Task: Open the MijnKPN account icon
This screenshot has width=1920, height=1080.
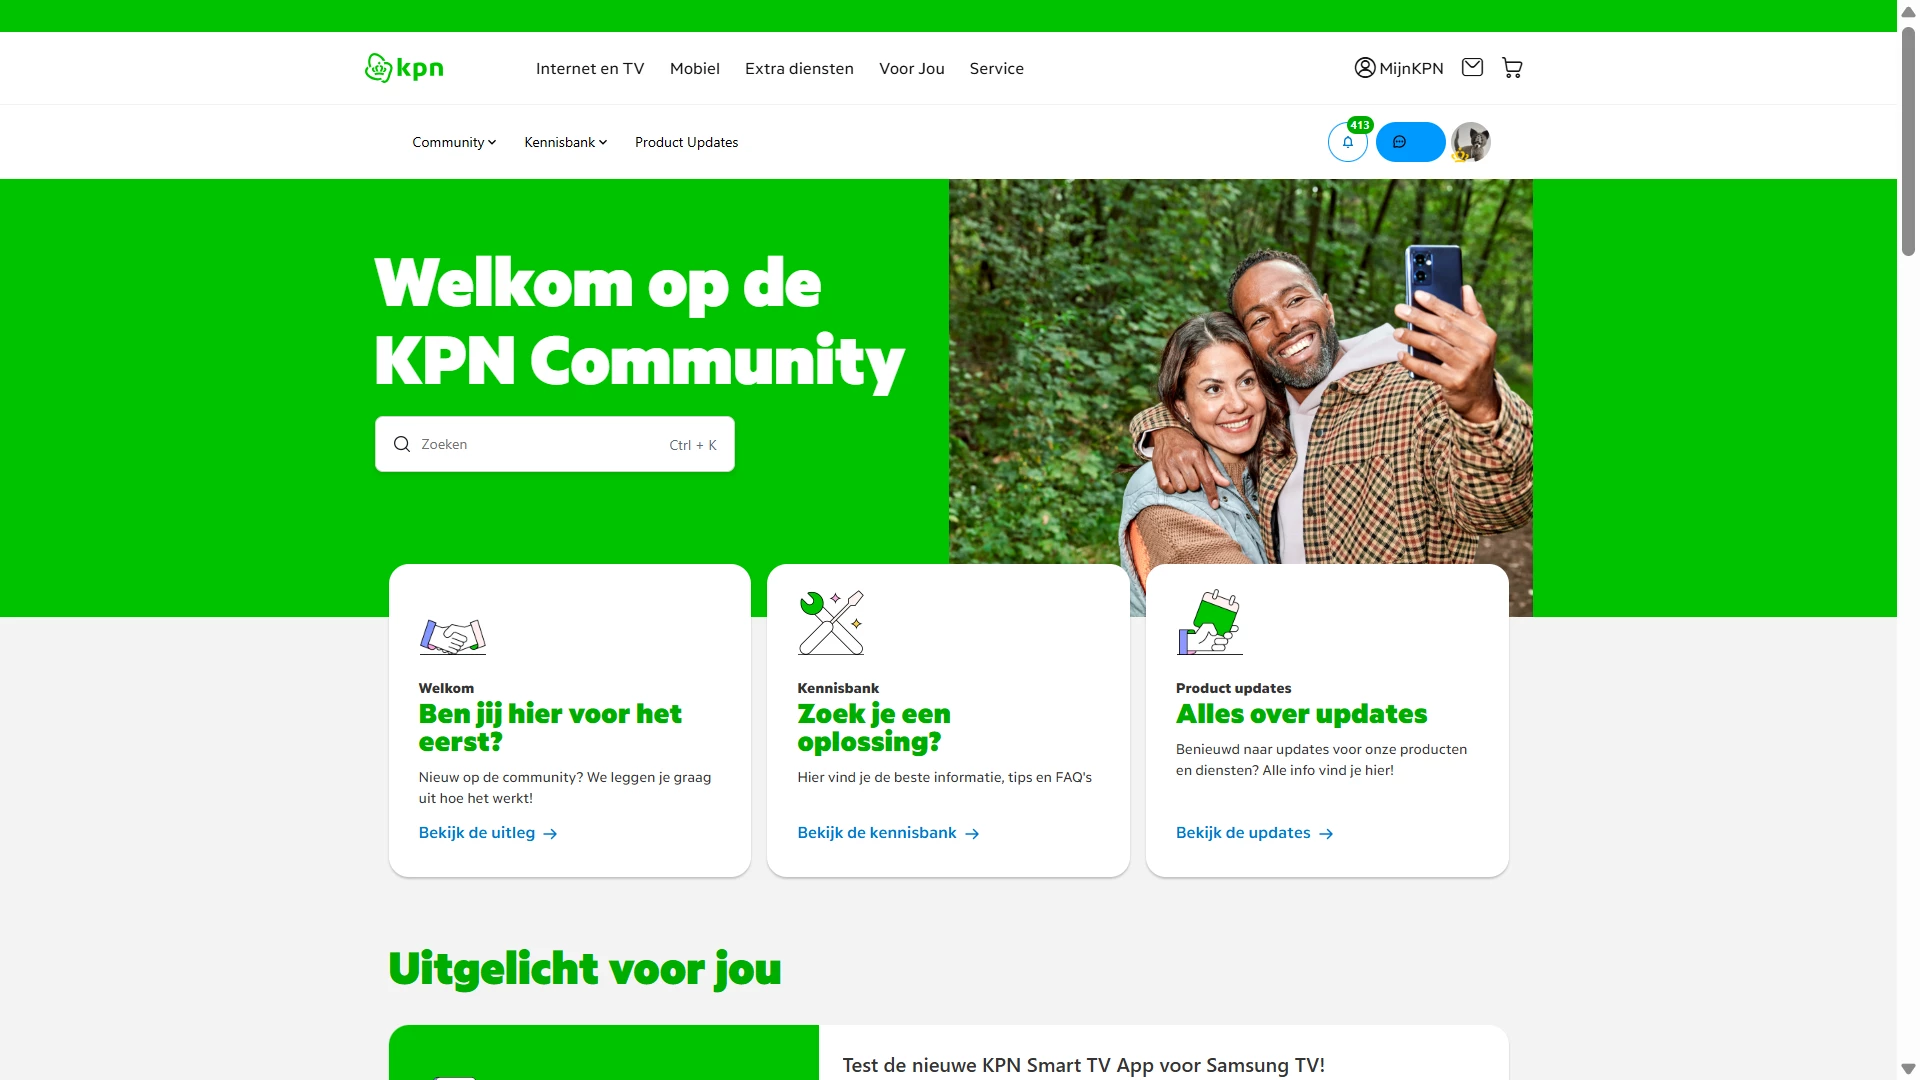Action: click(x=1364, y=68)
